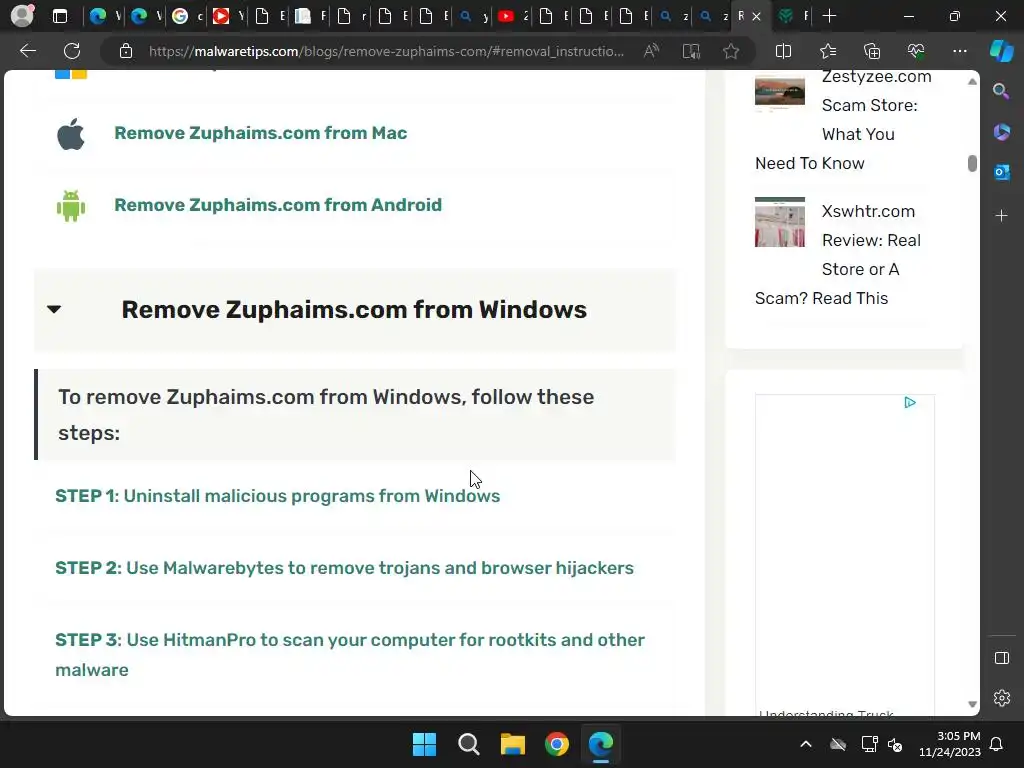Screen dimensions: 1024x768
Task: Go back to the previous page
Action: pyautogui.click(x=28, y=51)
